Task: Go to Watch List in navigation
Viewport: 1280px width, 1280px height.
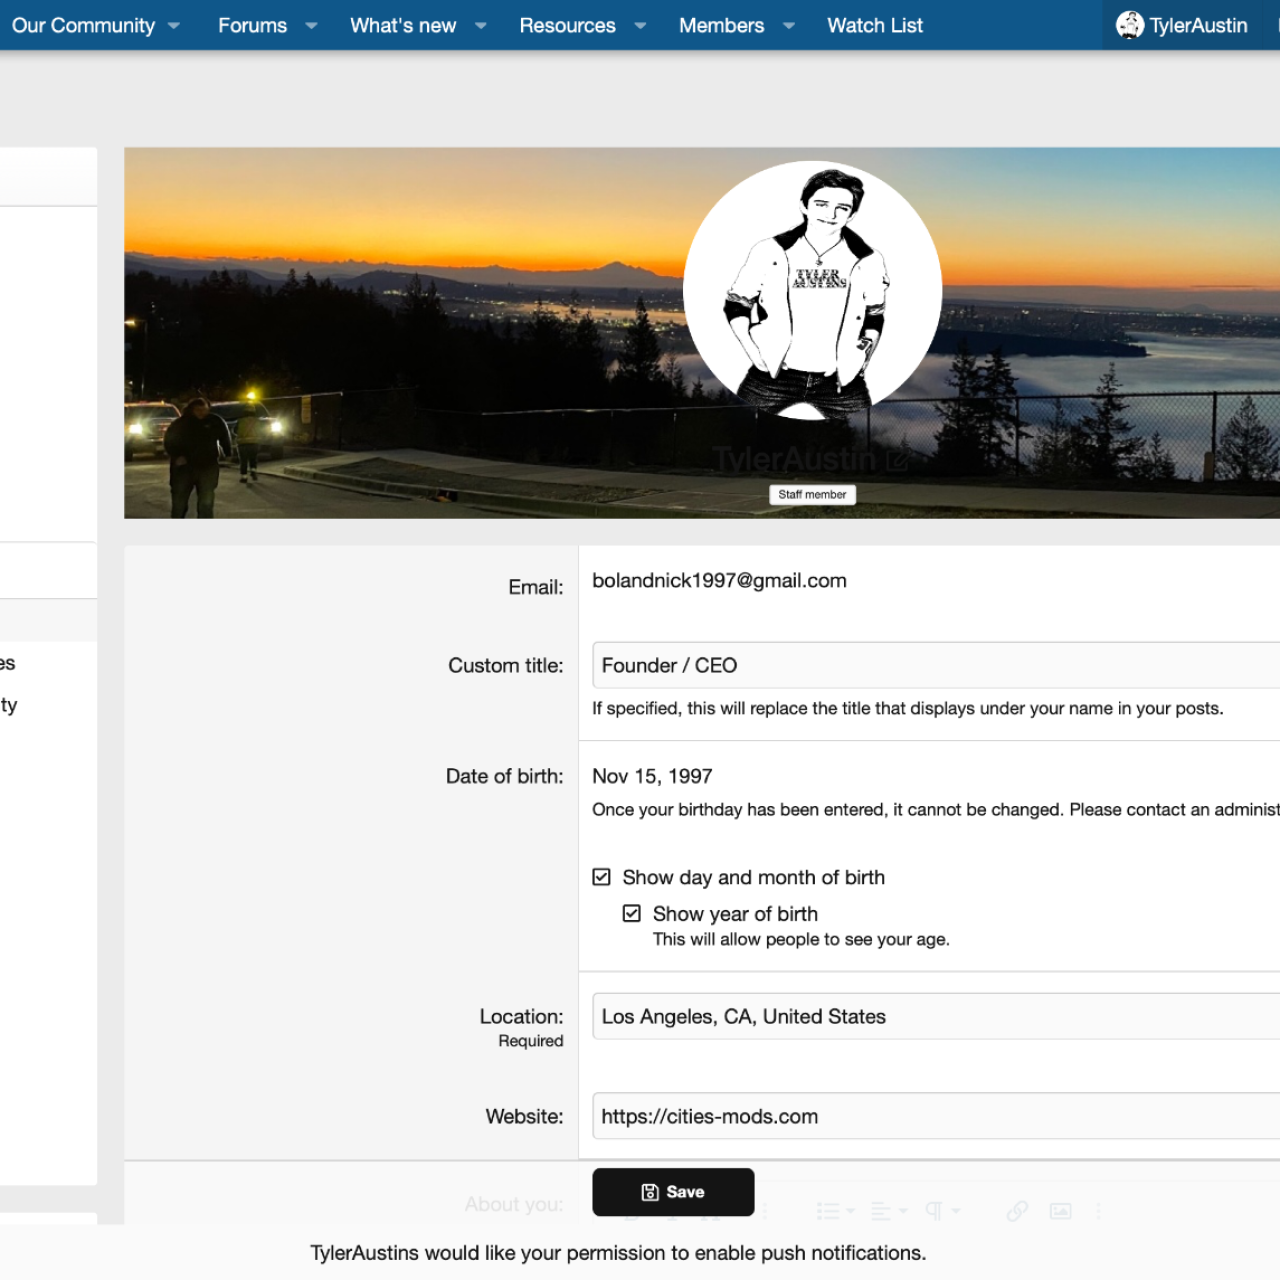Action: click(875, 26)
